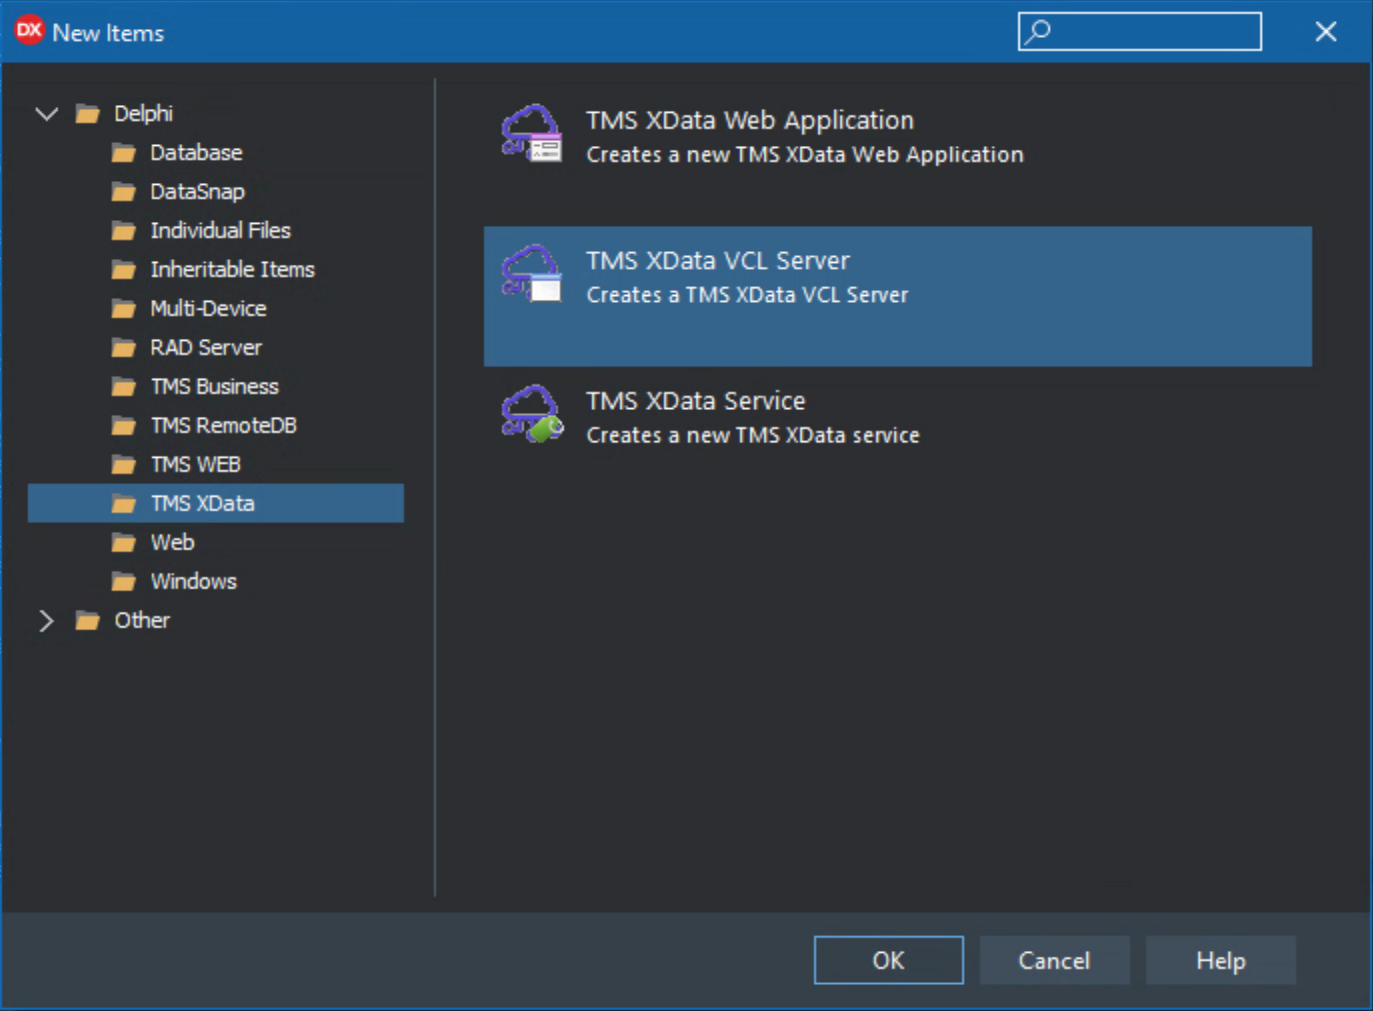1373x1011 pixels.
Task: Click the TMS XData Web Application icon
Action: 531,134
